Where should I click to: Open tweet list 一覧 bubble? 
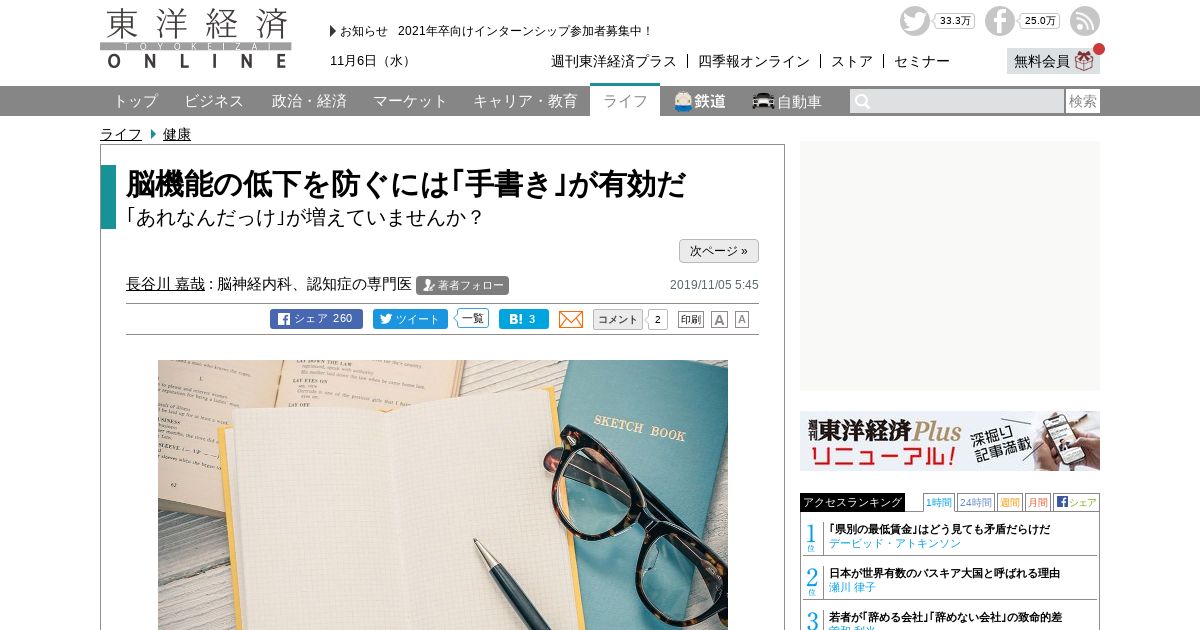tap(472, 319)
